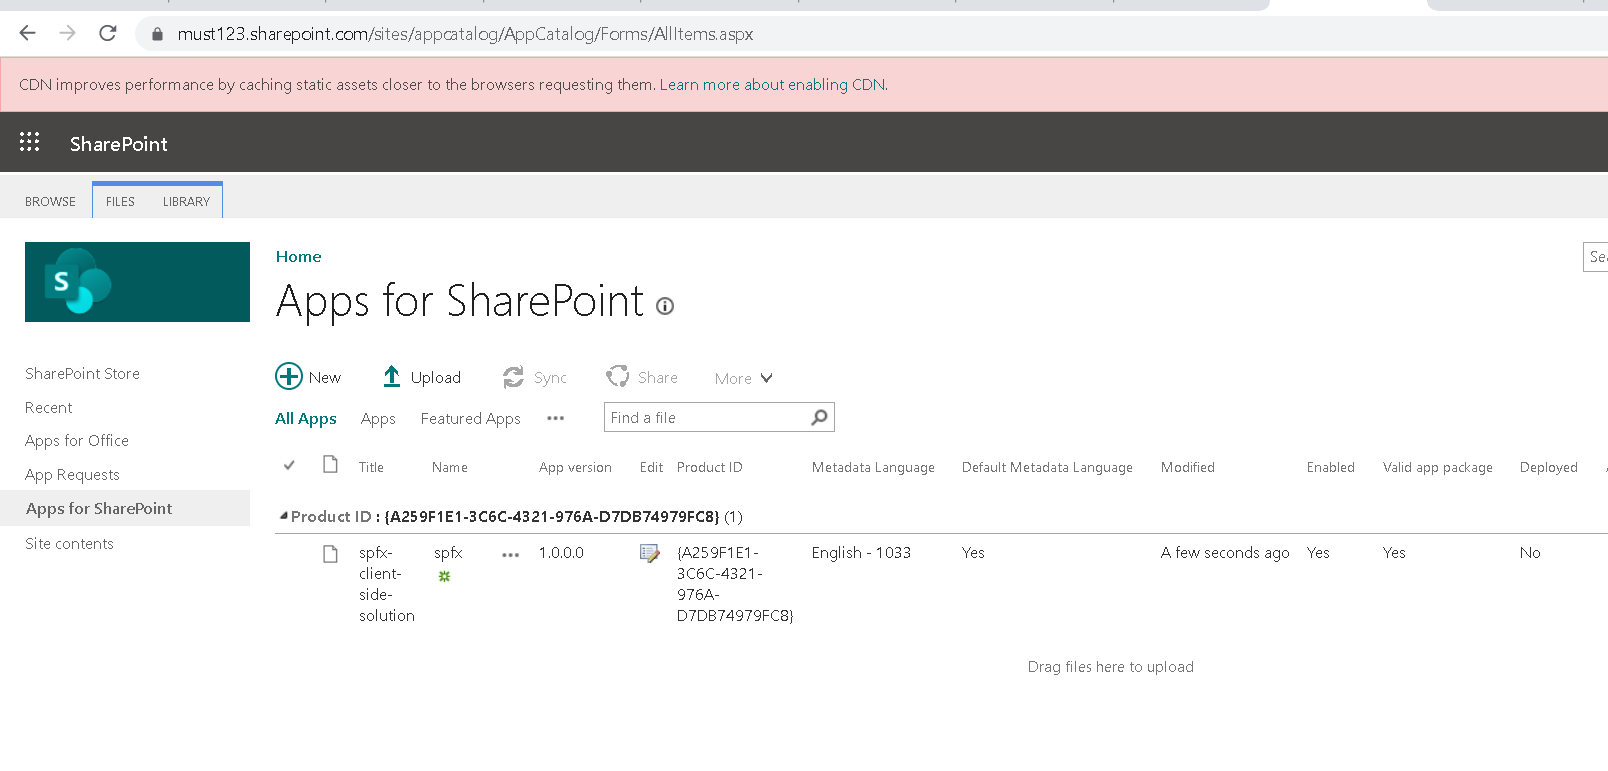Click the SharePoint site logo
Image resolution: width=1608 pixels, height=771 pixels.
[x=137, y=282]
